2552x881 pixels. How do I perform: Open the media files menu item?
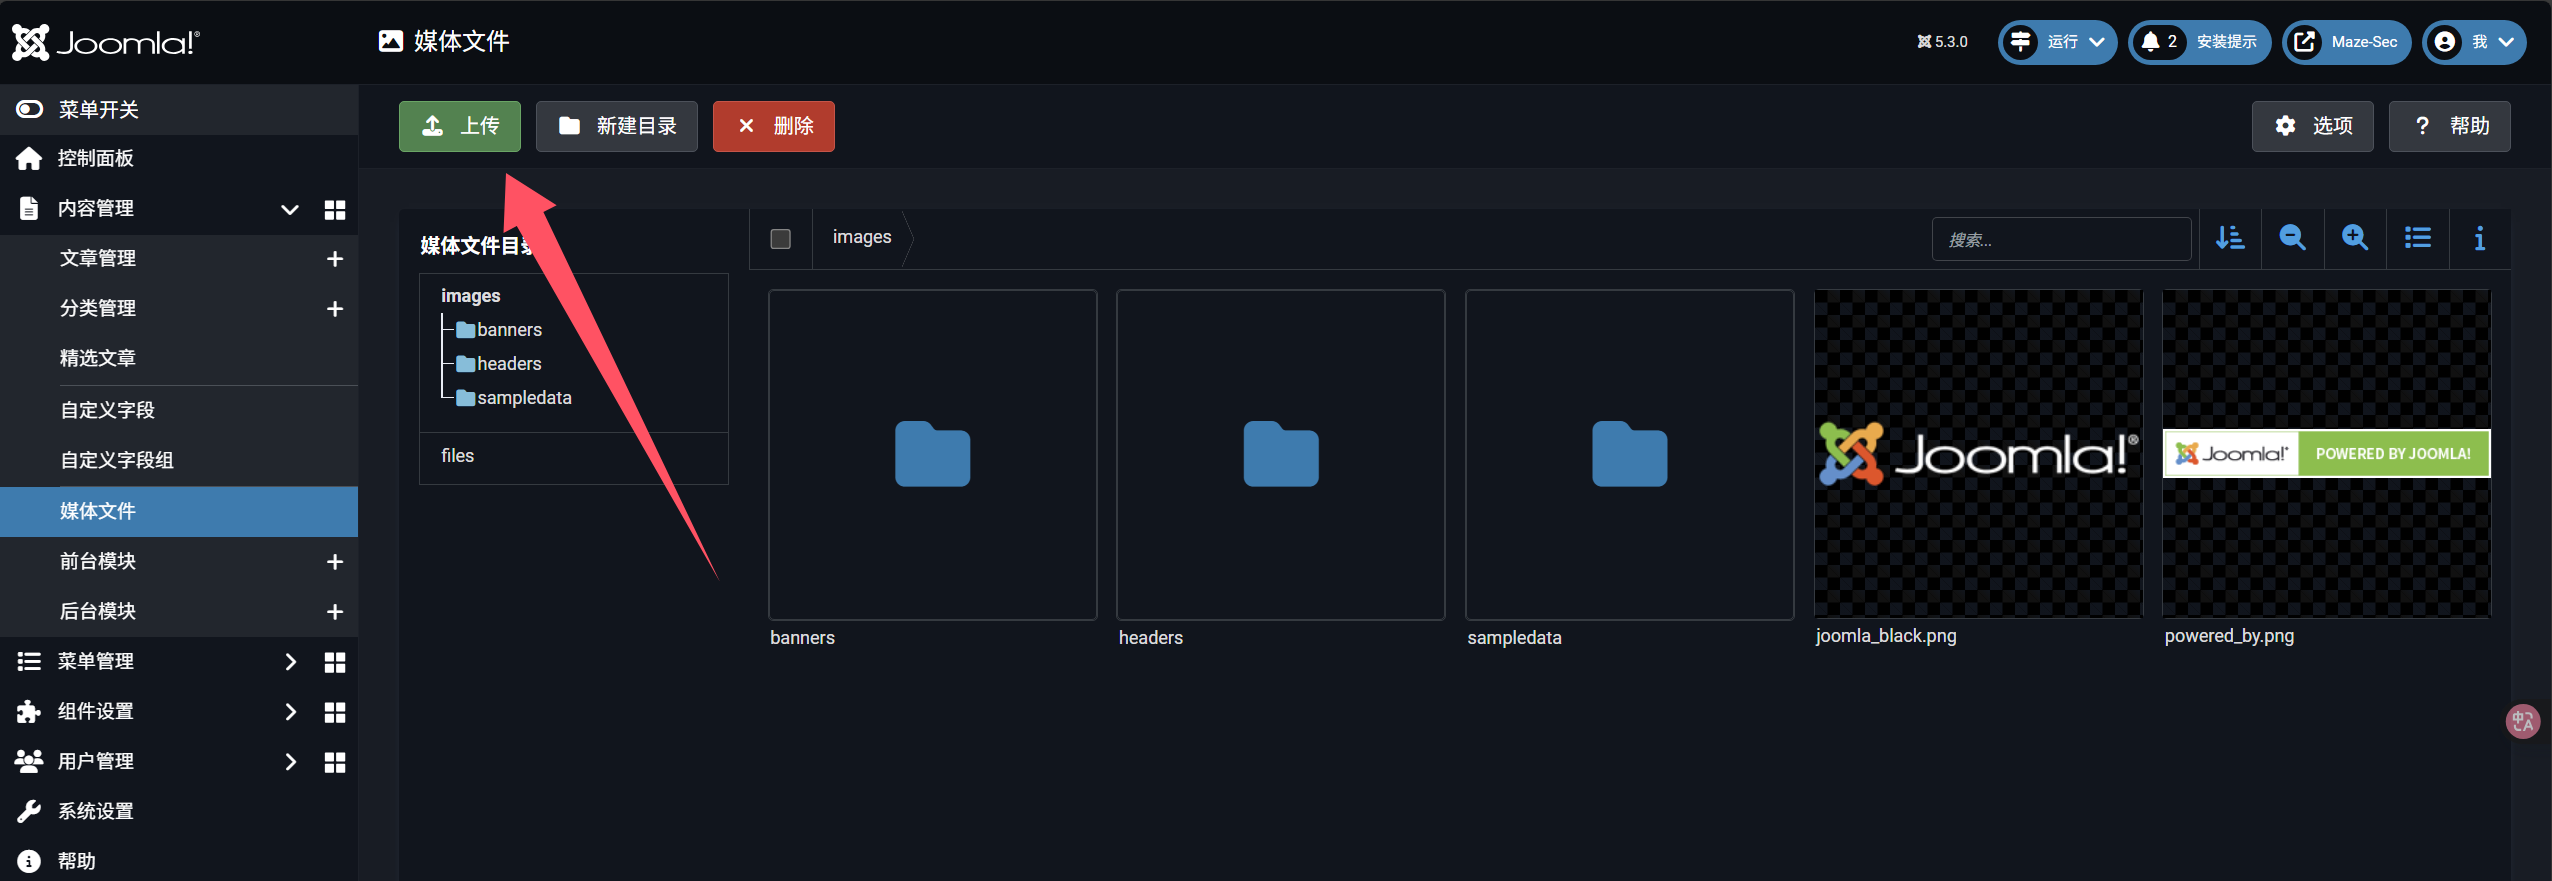pos(98,511)
